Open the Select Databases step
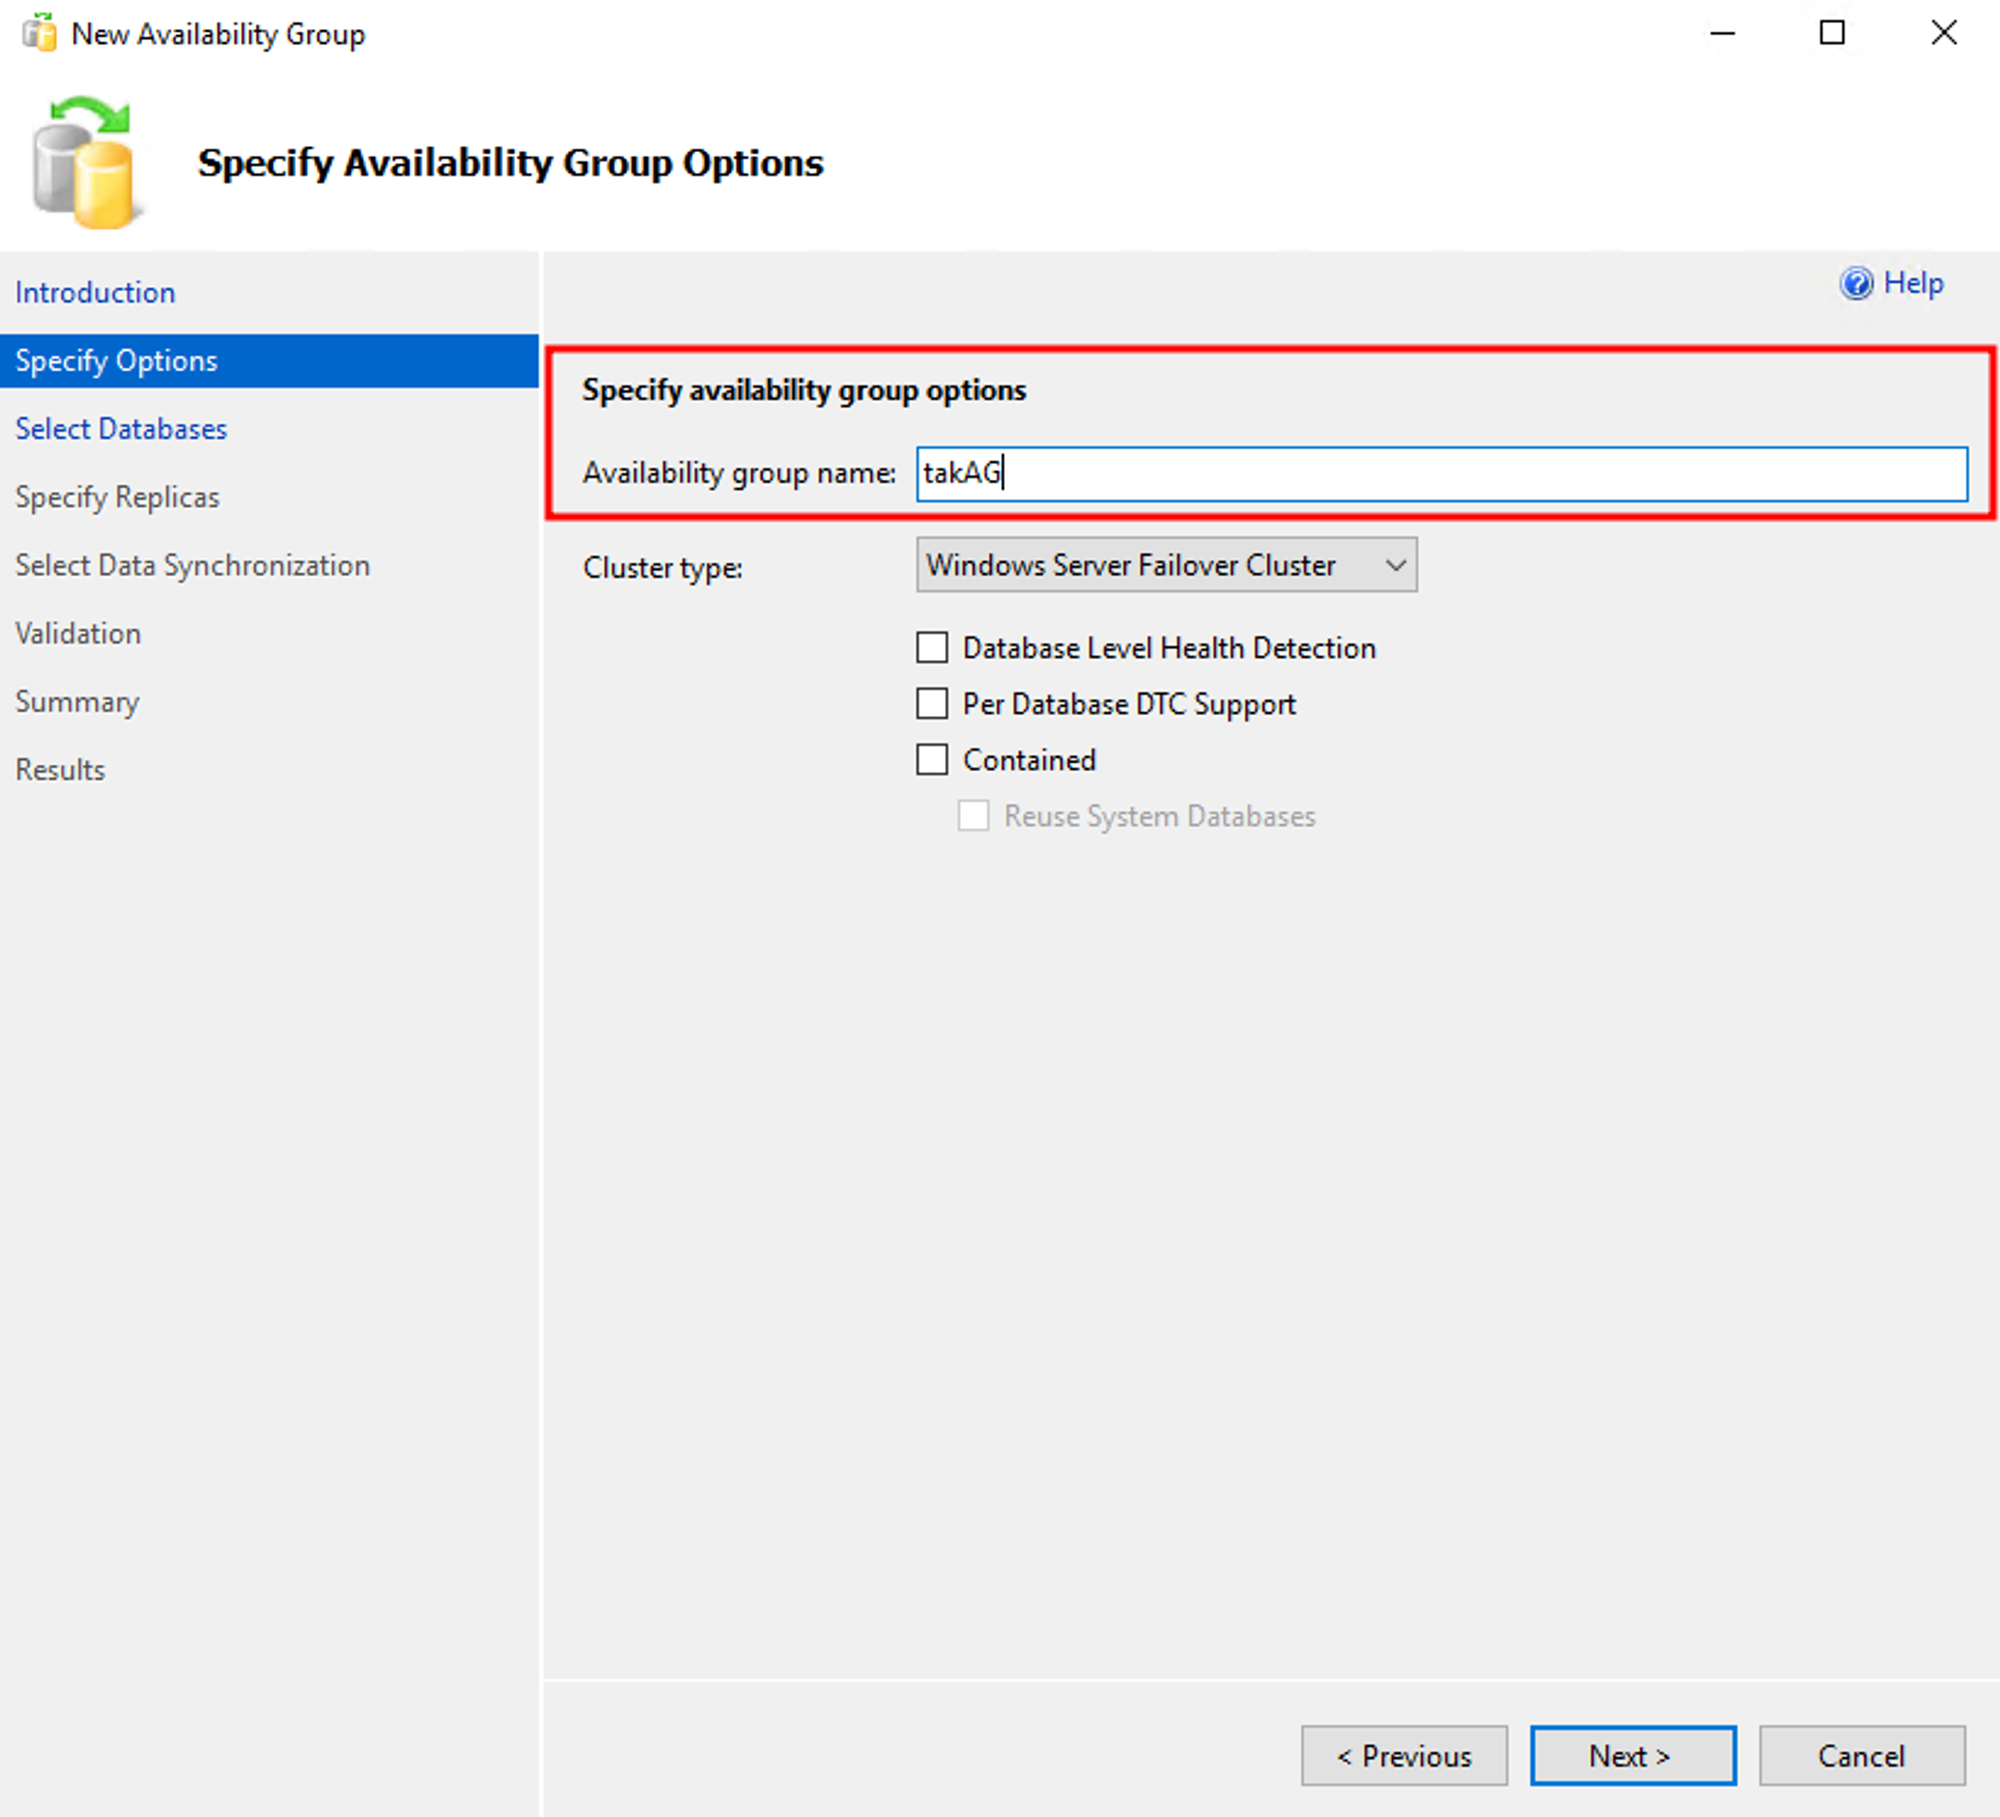Viewport: 2000px width, 1817px height. click(x=121, y=429)
